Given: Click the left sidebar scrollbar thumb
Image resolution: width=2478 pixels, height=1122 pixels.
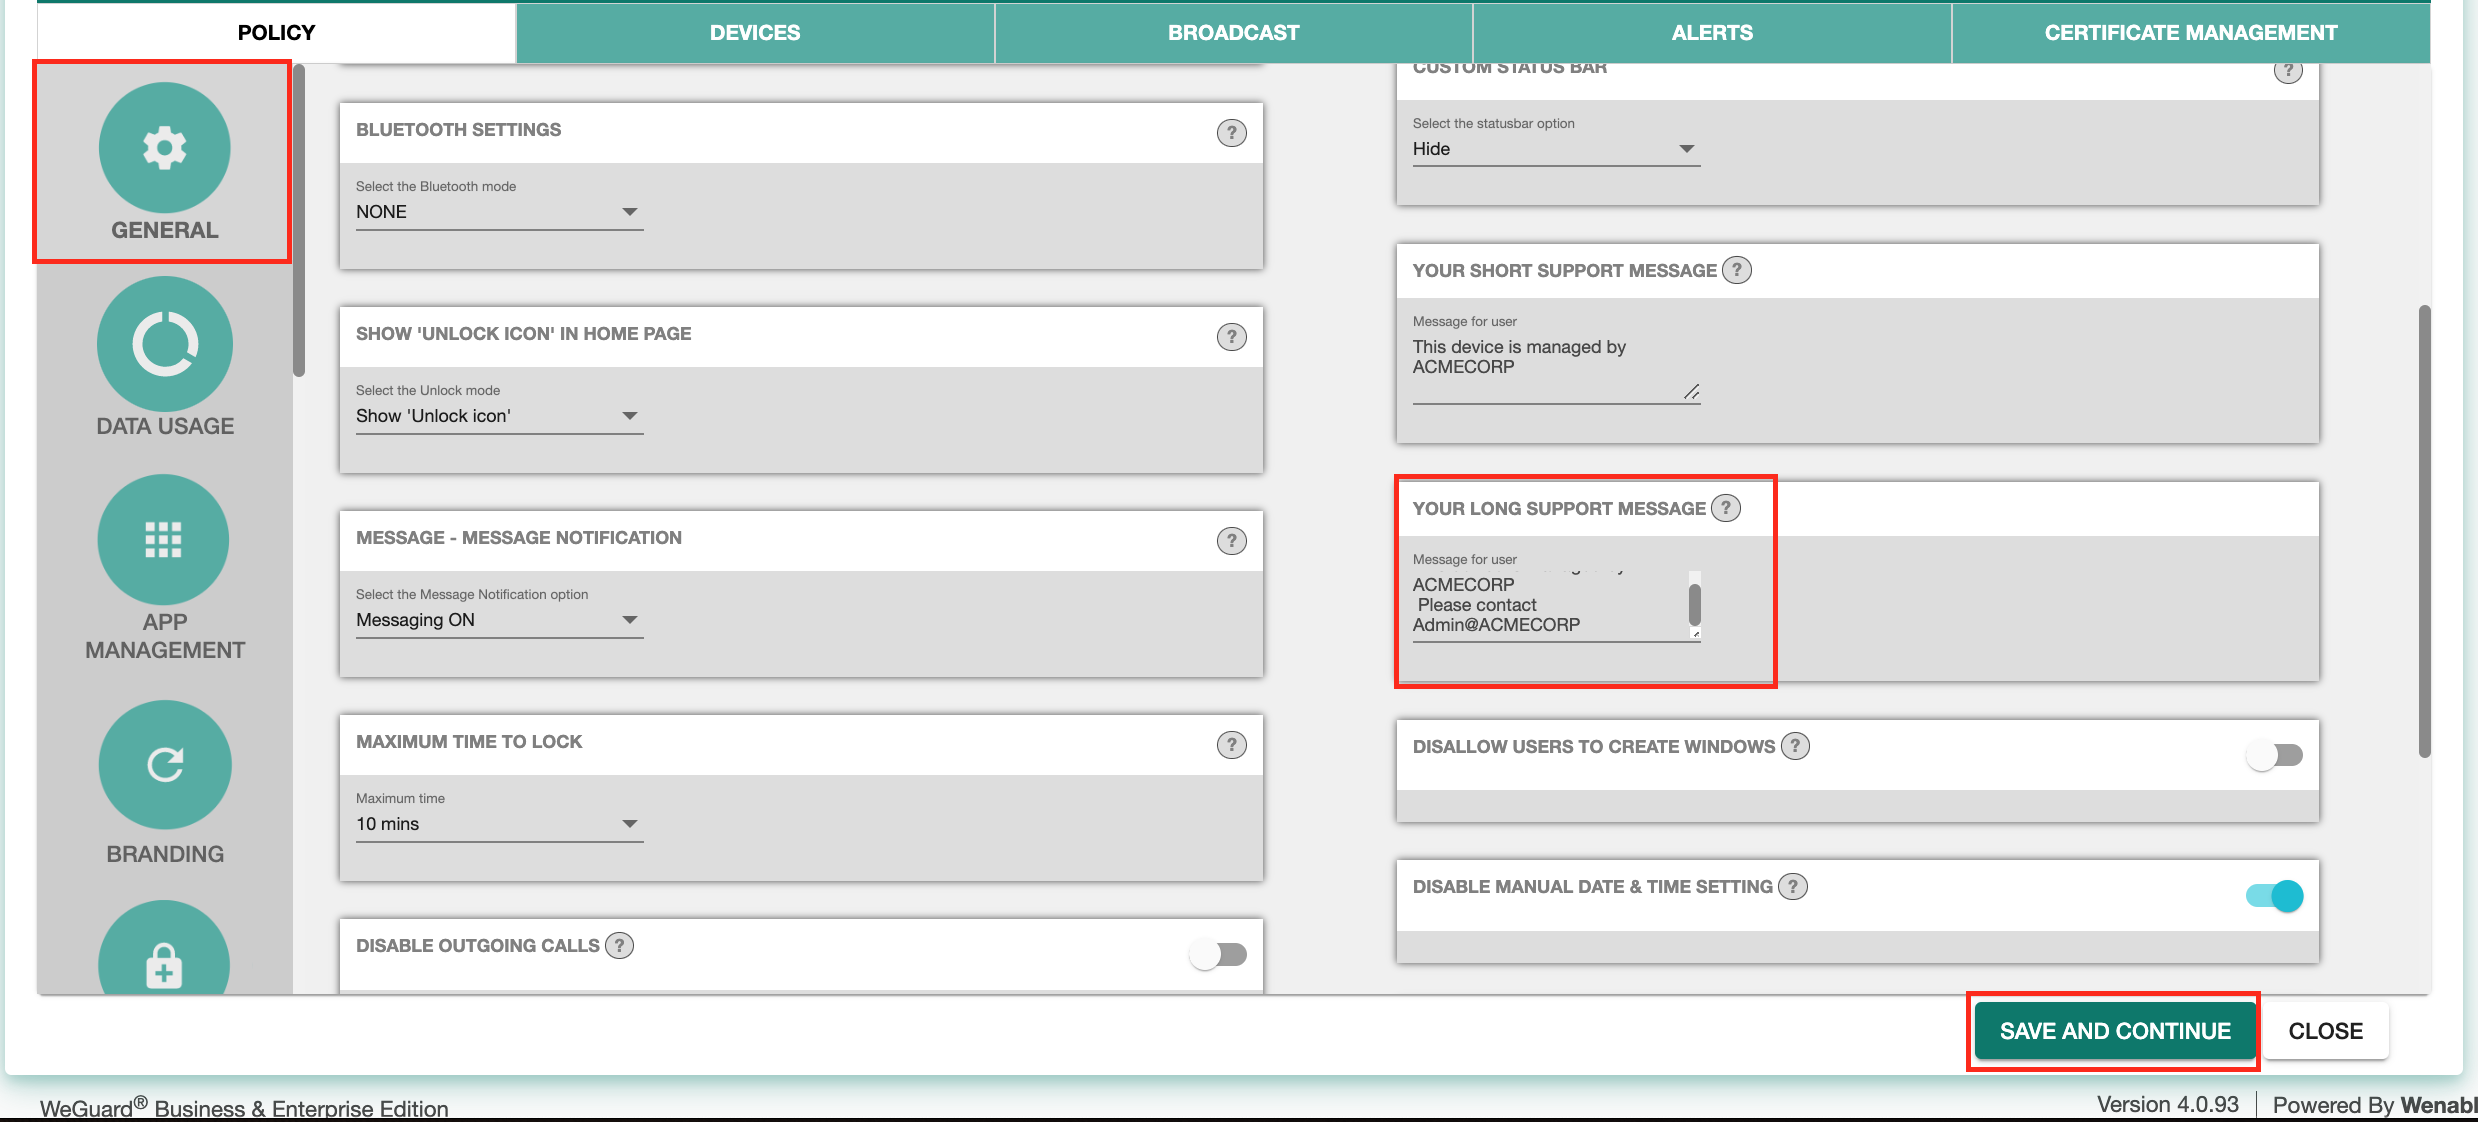Looking at the screenshot, I should pyautogui.click(x=299, y=220).
